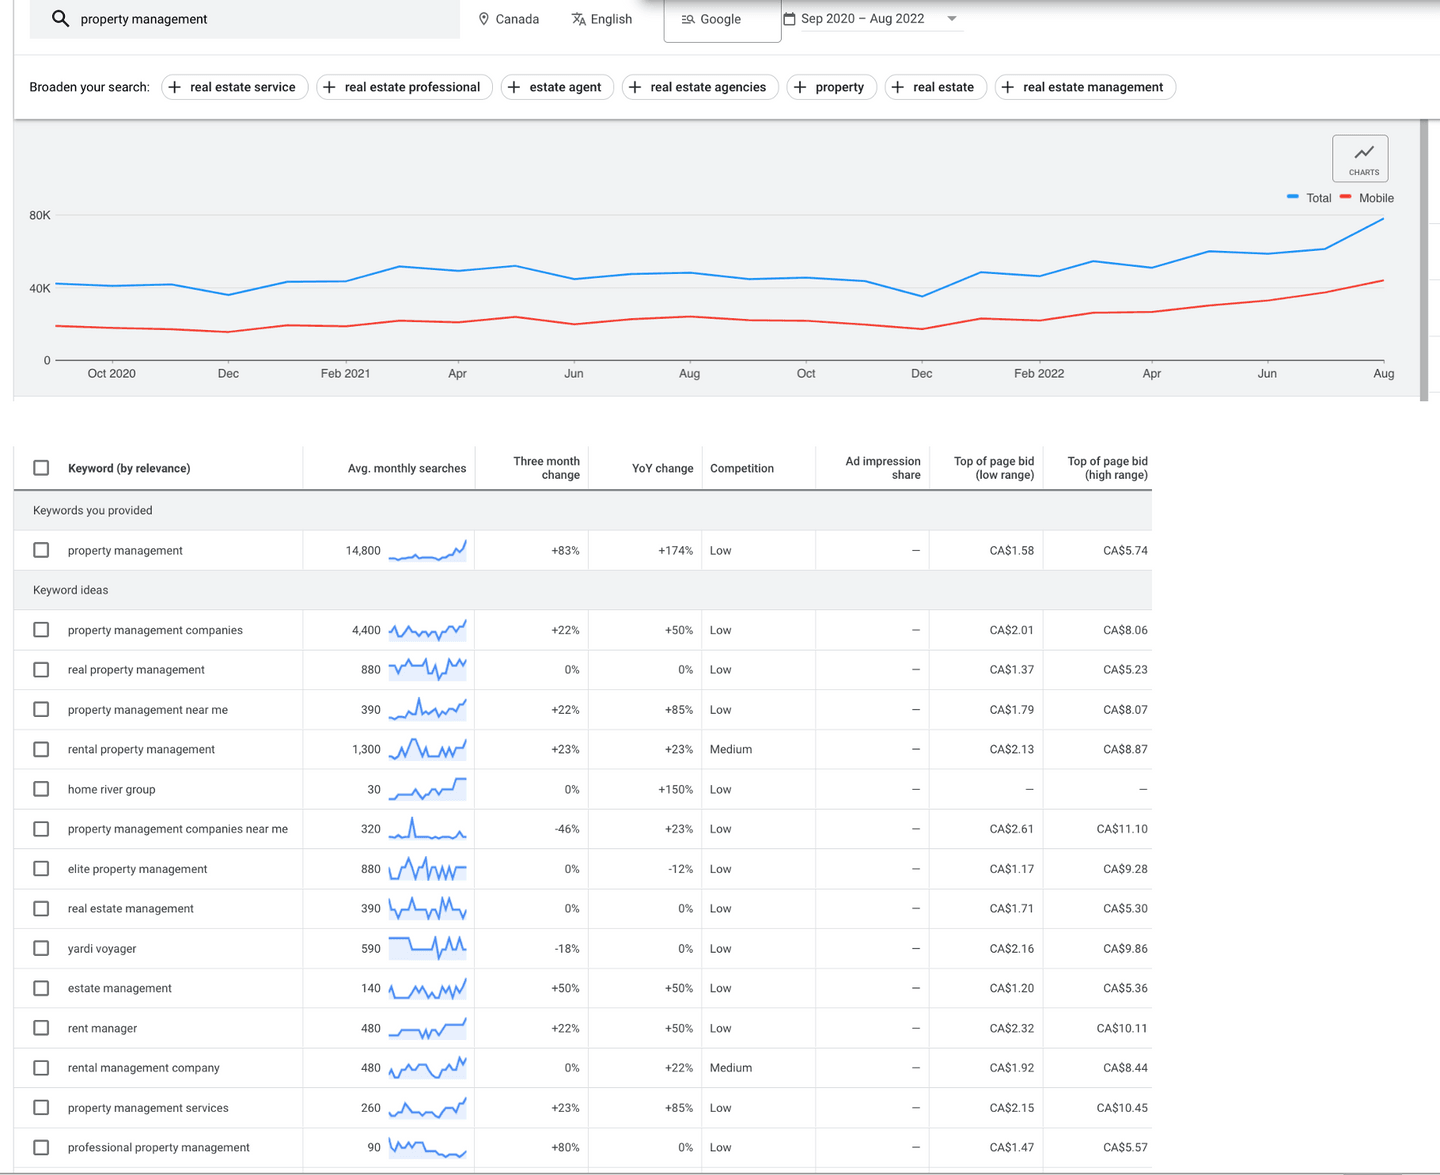This screenshot has width=1440, height=1175.
Task: Check the property management near me checkbox
Action: (x=41, y=709)
